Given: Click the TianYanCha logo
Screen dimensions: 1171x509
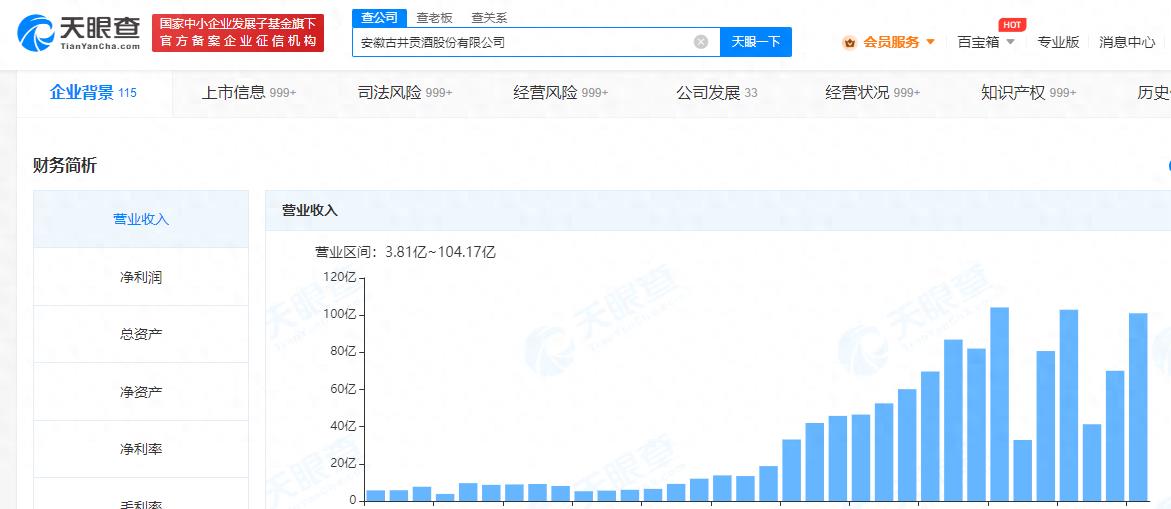Looking at the screenshot, I should coord(78,33).
